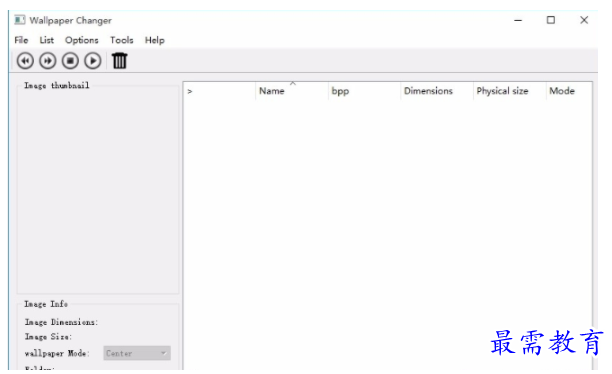Screen dimensions: 612x374
Task: Start wallpaper cycling with the play button
Action: [x=93, y=61]
